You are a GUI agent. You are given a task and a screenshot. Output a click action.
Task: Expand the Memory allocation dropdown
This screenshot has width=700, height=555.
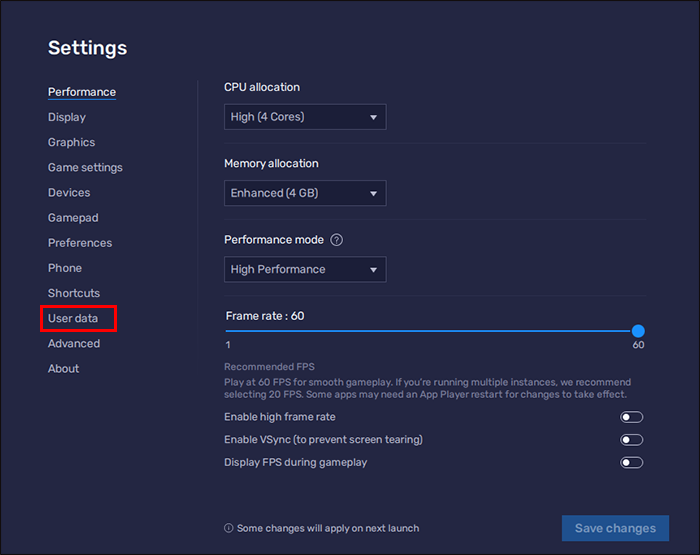(x=305, y=193)
